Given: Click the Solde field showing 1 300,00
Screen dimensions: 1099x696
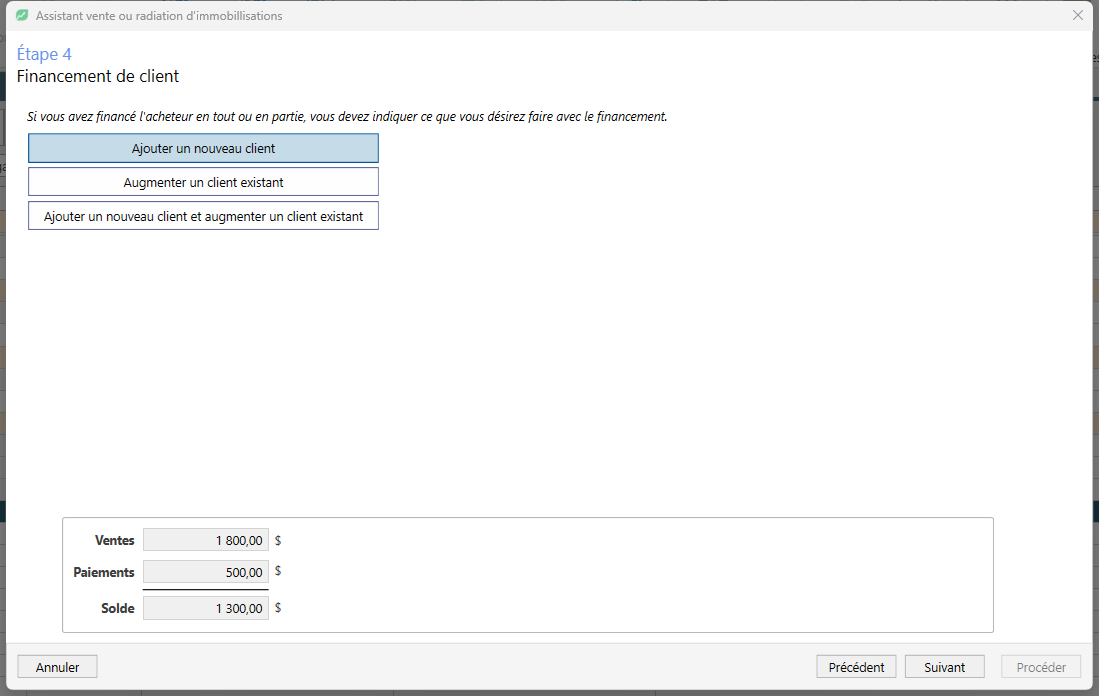Looking at the screenshot, I should coord(206,608).
